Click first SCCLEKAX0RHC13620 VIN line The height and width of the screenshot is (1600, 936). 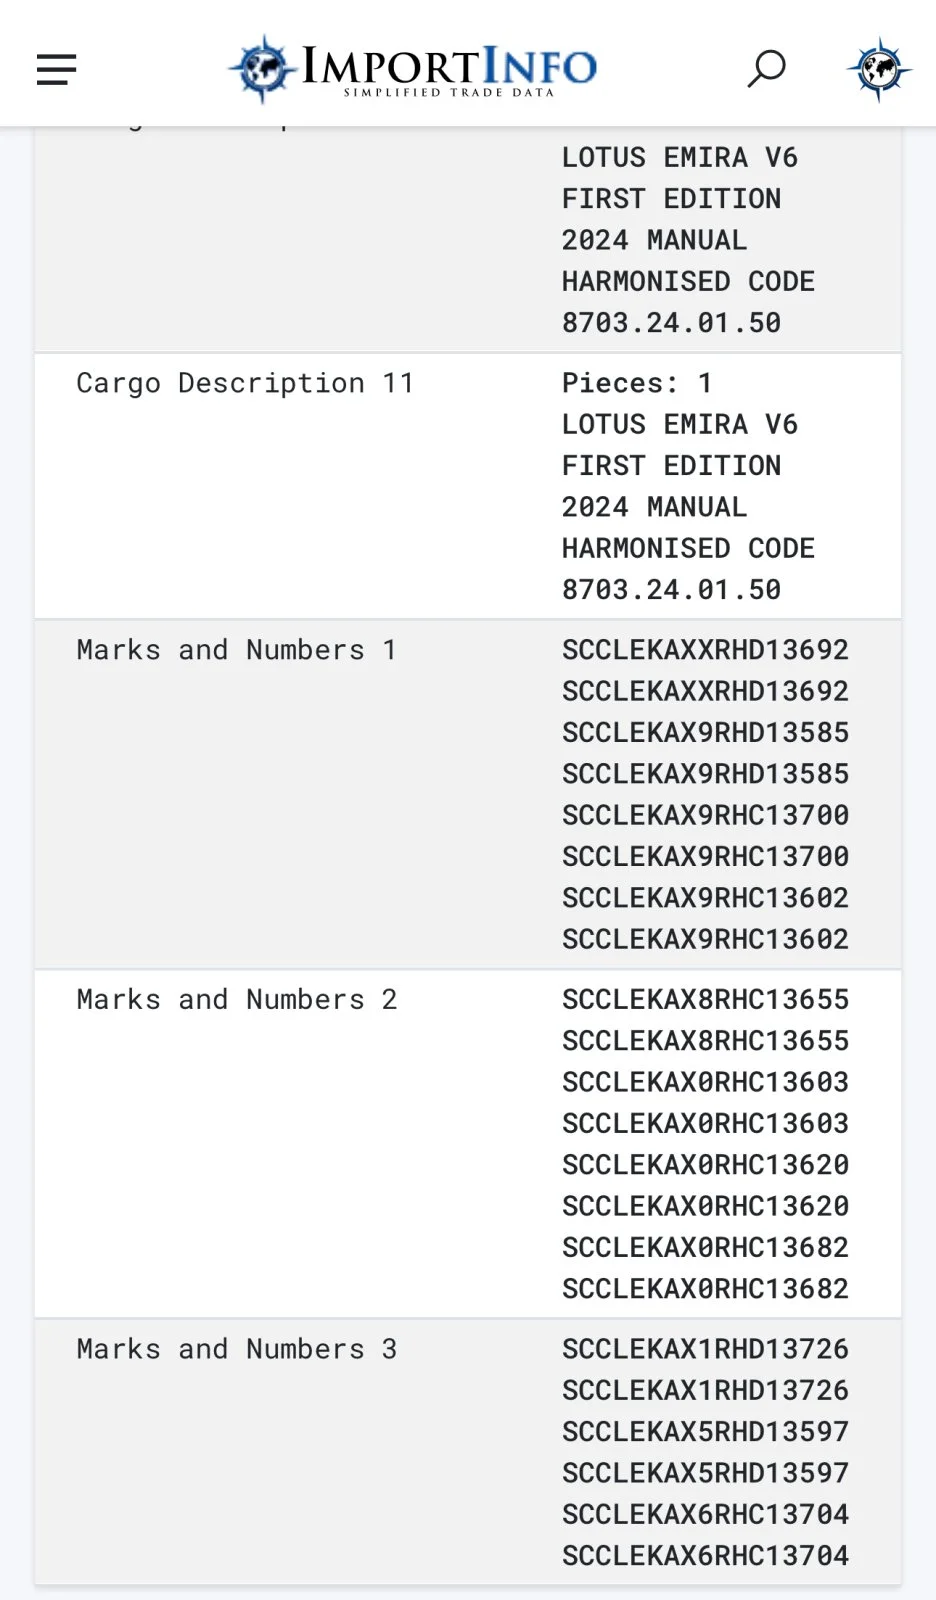pyautogui.click(x=705, y=1165)
